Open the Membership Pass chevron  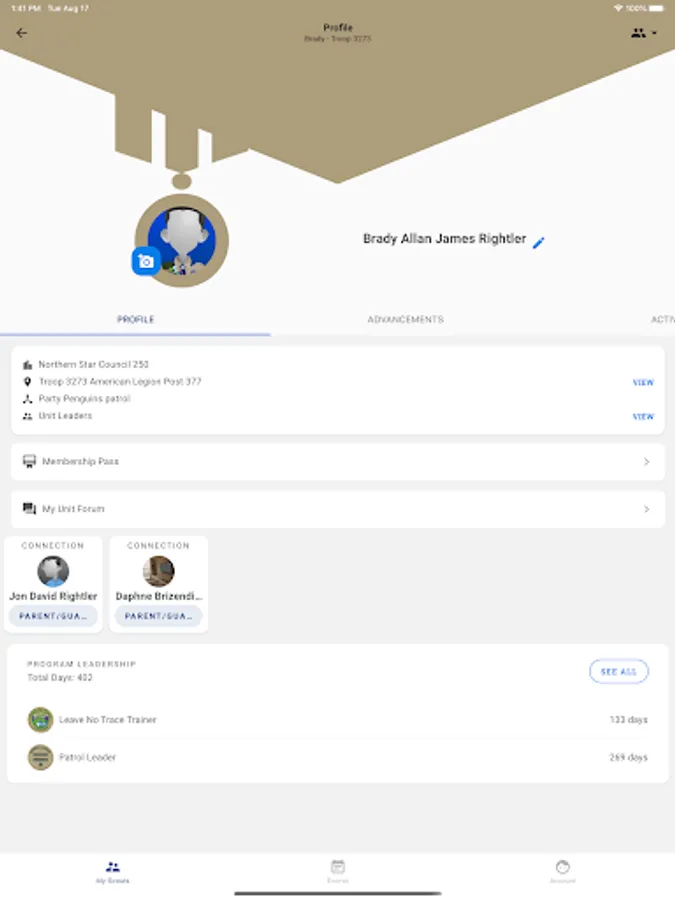[x=646, y=461]
